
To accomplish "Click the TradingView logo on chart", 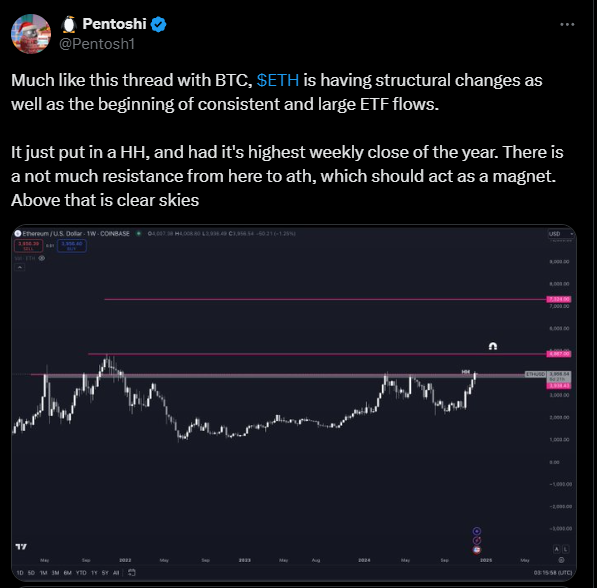I will [x=21, y=546].
